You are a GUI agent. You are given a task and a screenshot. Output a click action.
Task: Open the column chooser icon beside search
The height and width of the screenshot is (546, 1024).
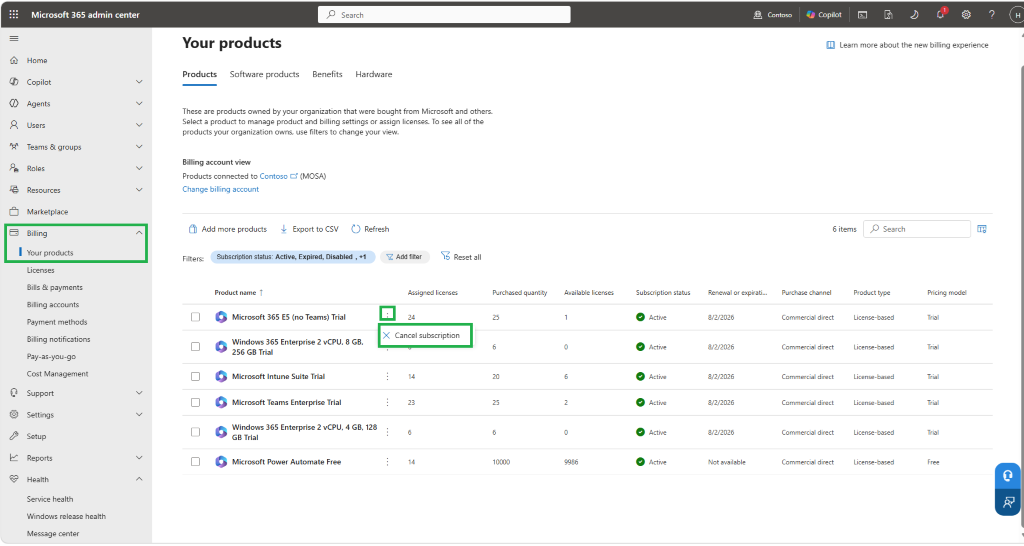tap(982, 229)
